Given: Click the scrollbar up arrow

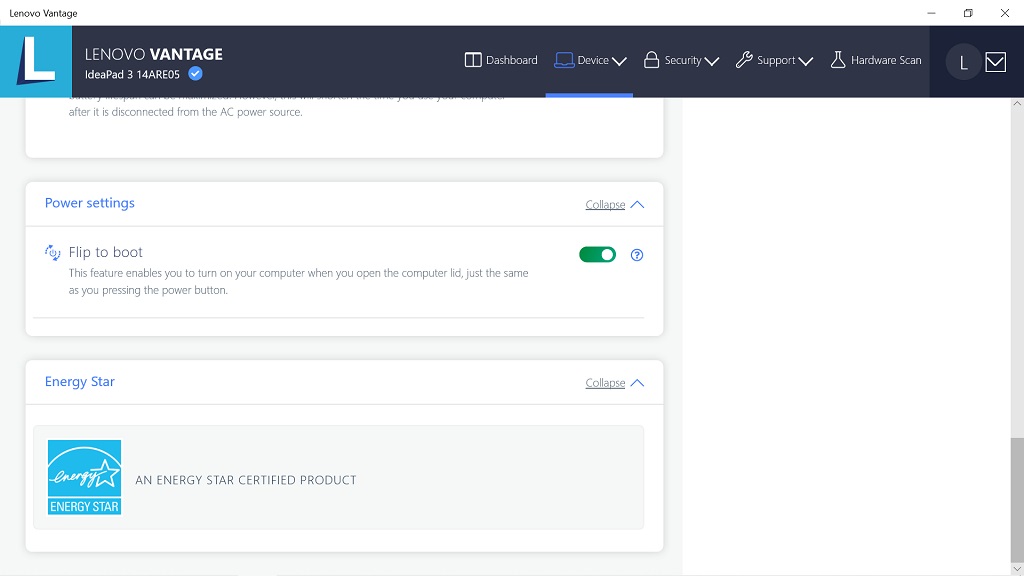Looking at the screenshot, I should tap(1017, 103).
